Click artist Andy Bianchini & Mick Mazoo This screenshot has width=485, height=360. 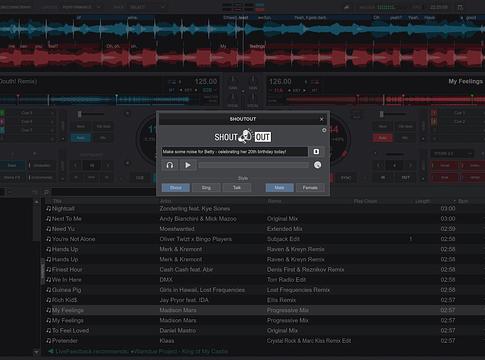tap(198, 219)
